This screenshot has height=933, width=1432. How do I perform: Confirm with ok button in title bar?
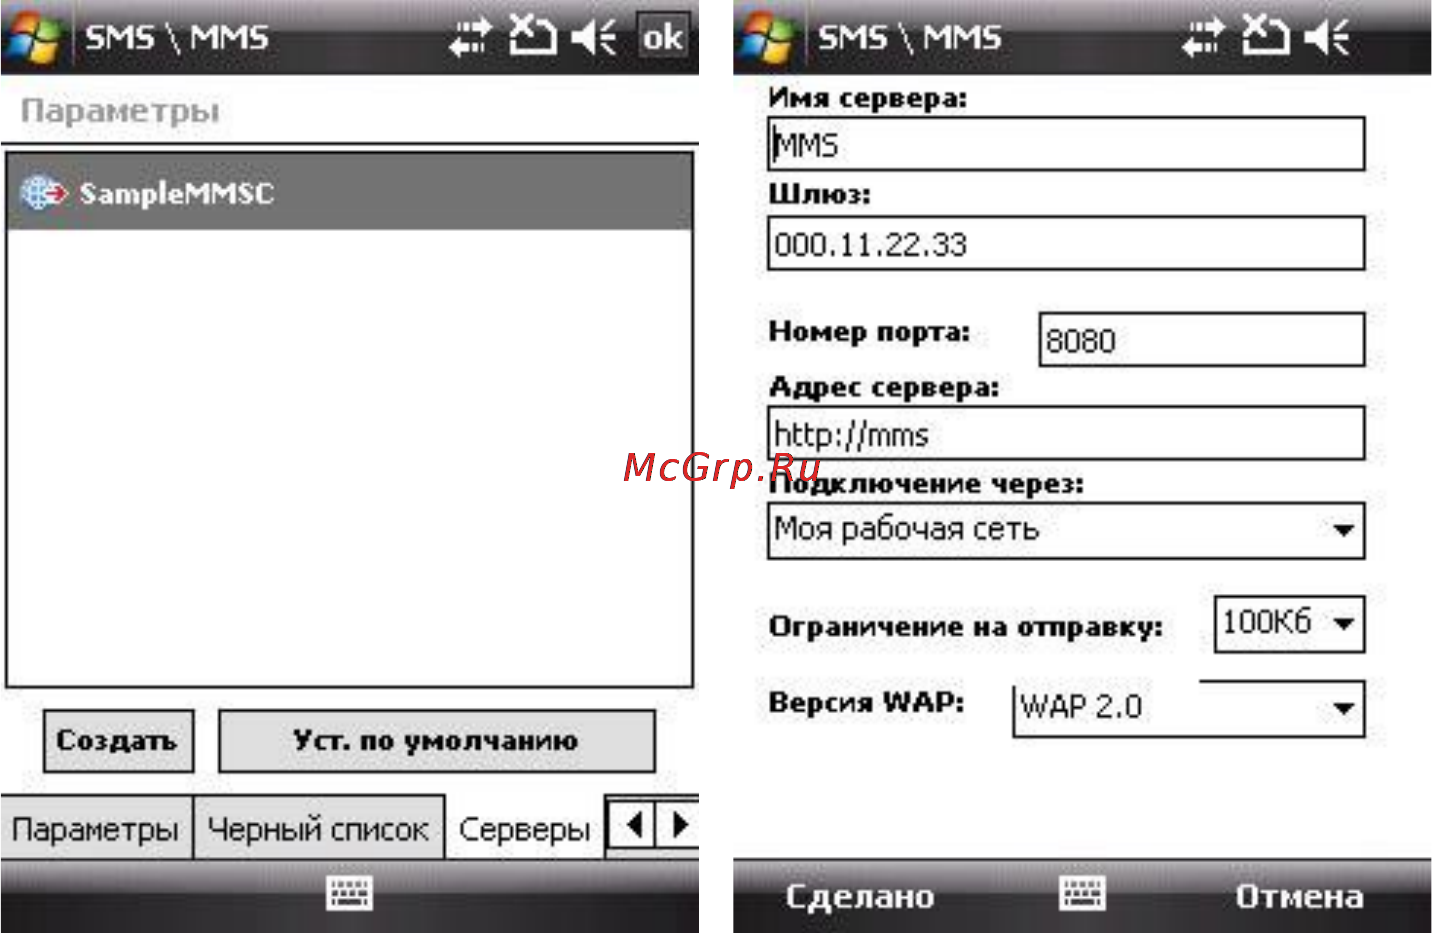click(x=662, y=38)
